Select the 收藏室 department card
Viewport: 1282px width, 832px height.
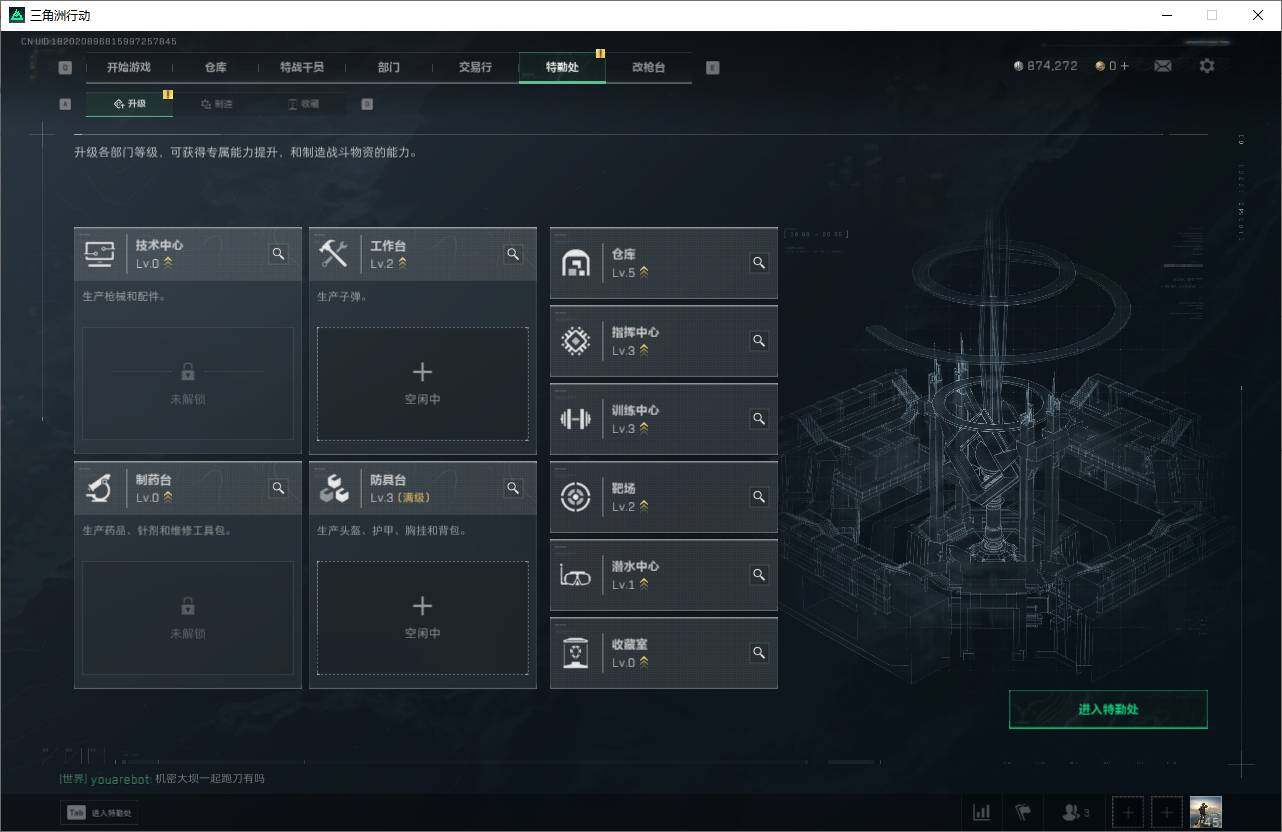point(664,653)
